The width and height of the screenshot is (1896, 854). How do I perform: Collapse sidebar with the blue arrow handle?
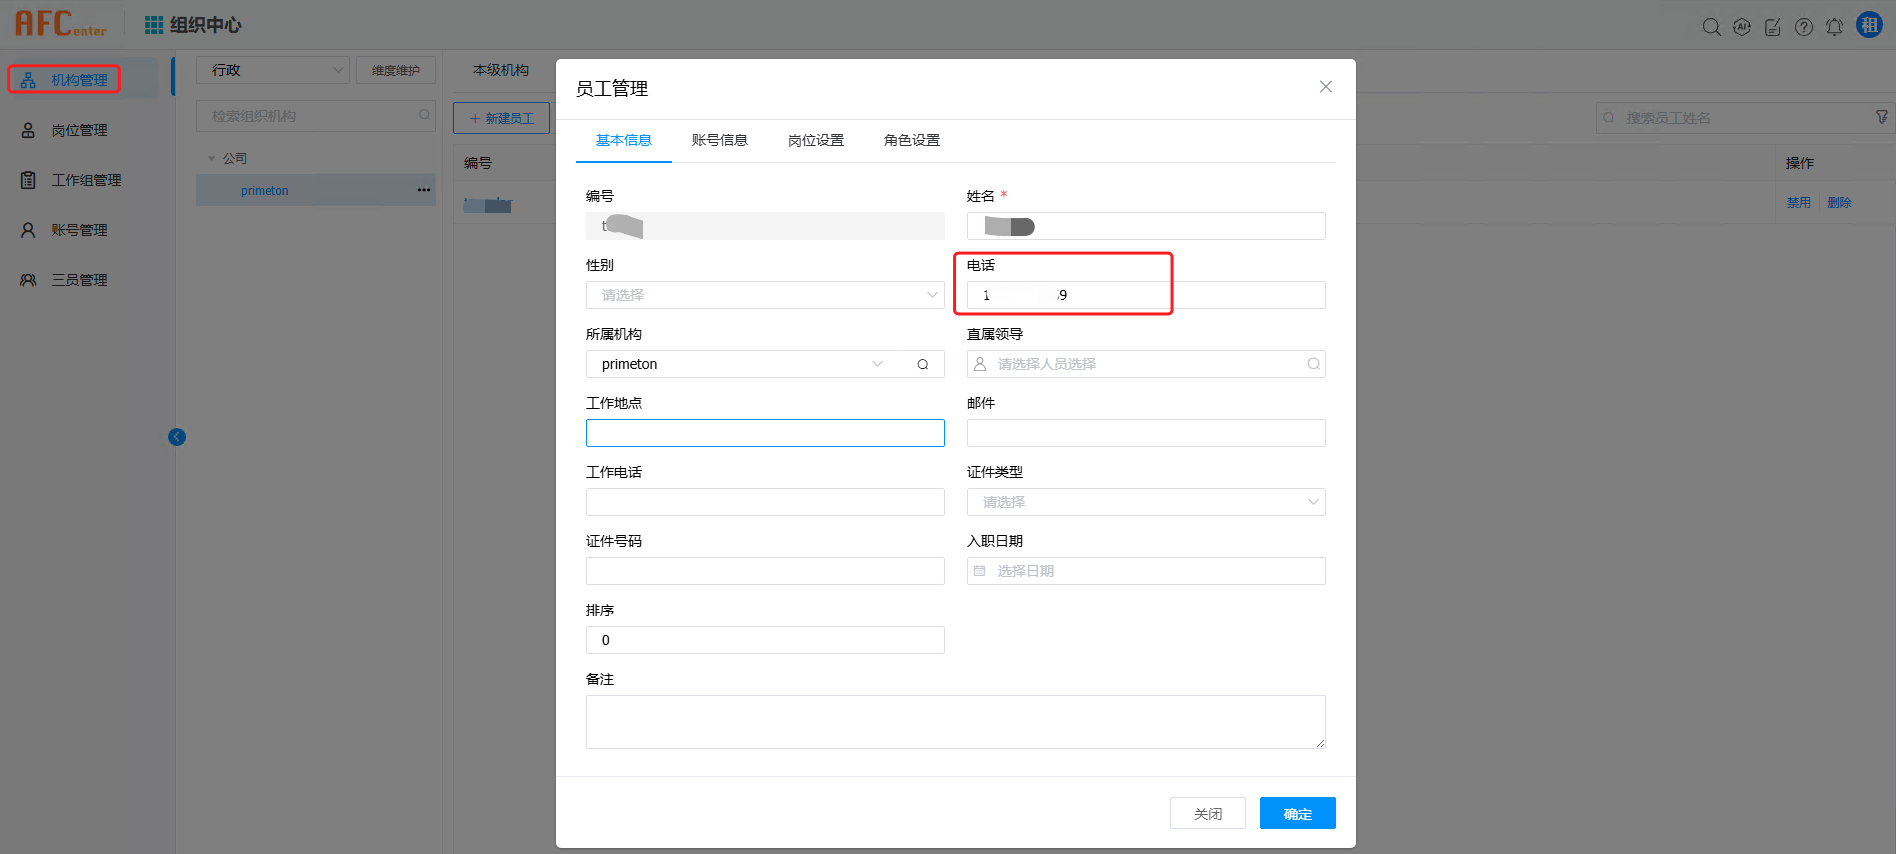pyautogui.click(x=177, y=437)
